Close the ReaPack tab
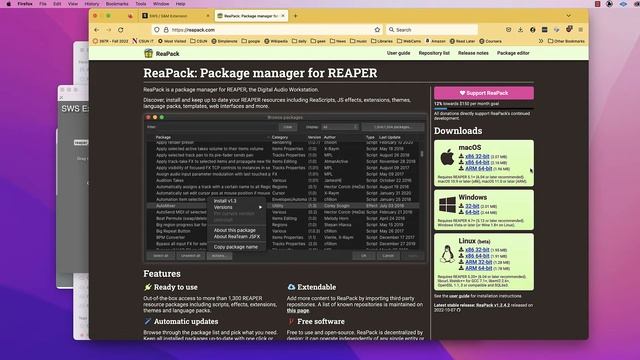 click(x=283, y=16)
